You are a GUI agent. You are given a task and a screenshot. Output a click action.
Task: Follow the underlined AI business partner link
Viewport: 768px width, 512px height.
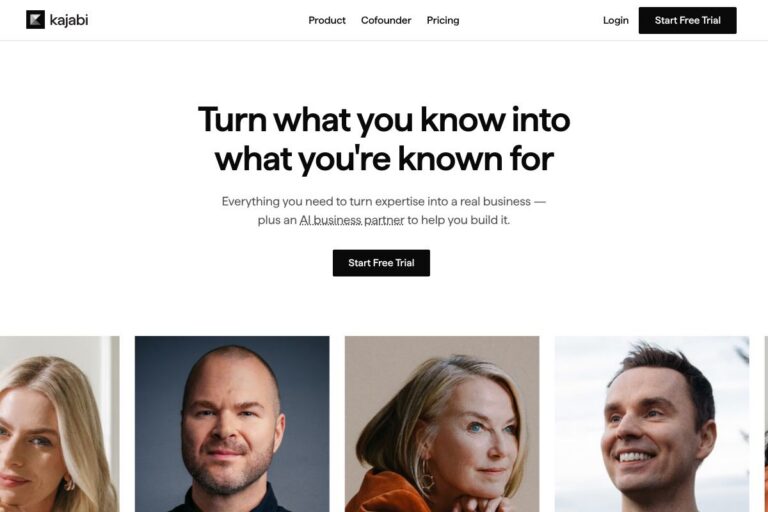(352, 220)
